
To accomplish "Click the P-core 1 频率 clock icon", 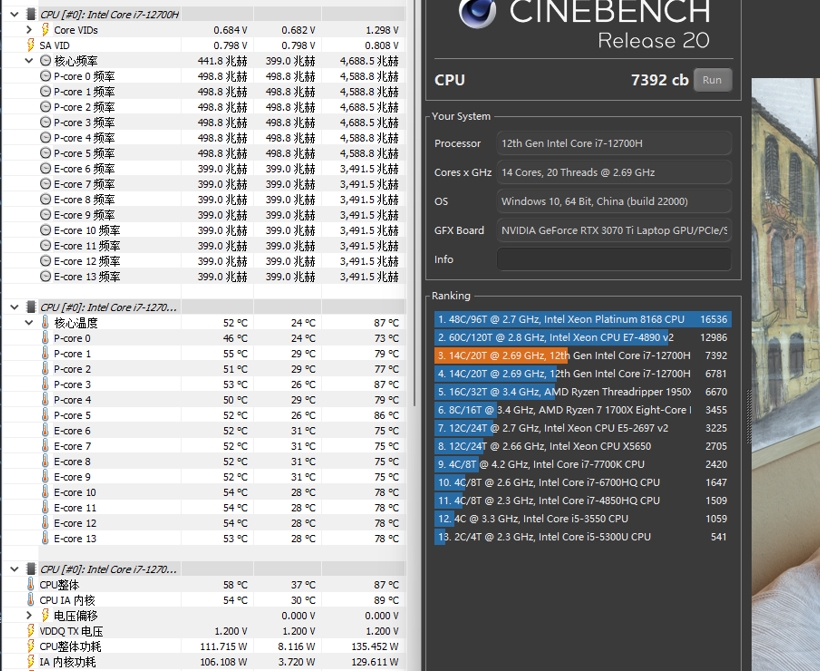I will 45,92.
